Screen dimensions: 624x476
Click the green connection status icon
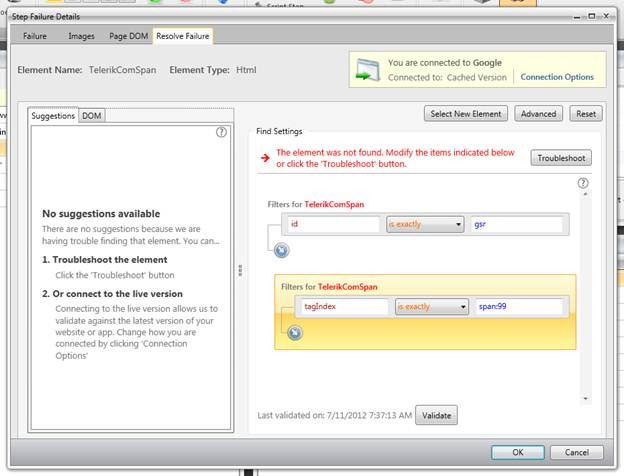tap(368, 71)
